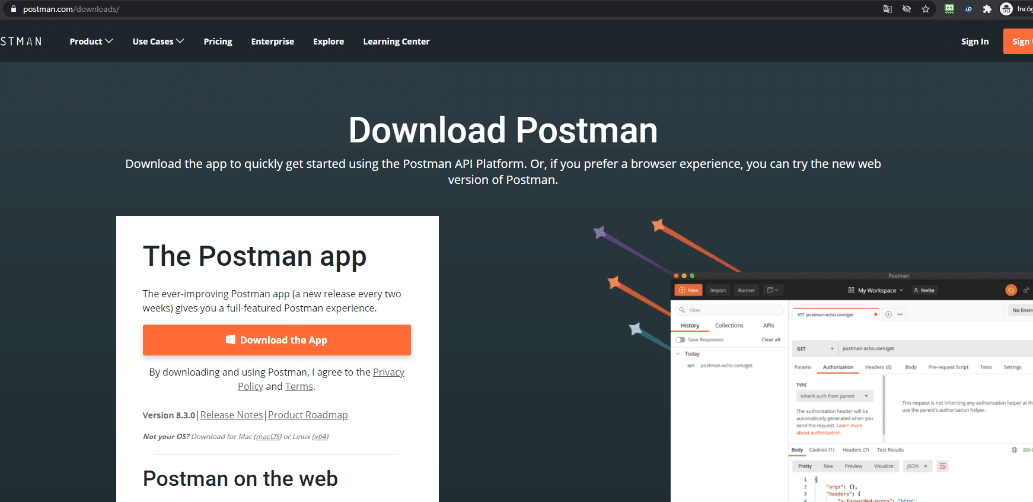1033x502 pixels.
Task: Click the Postman logo in site header
Action: click(x=21, y=42)
